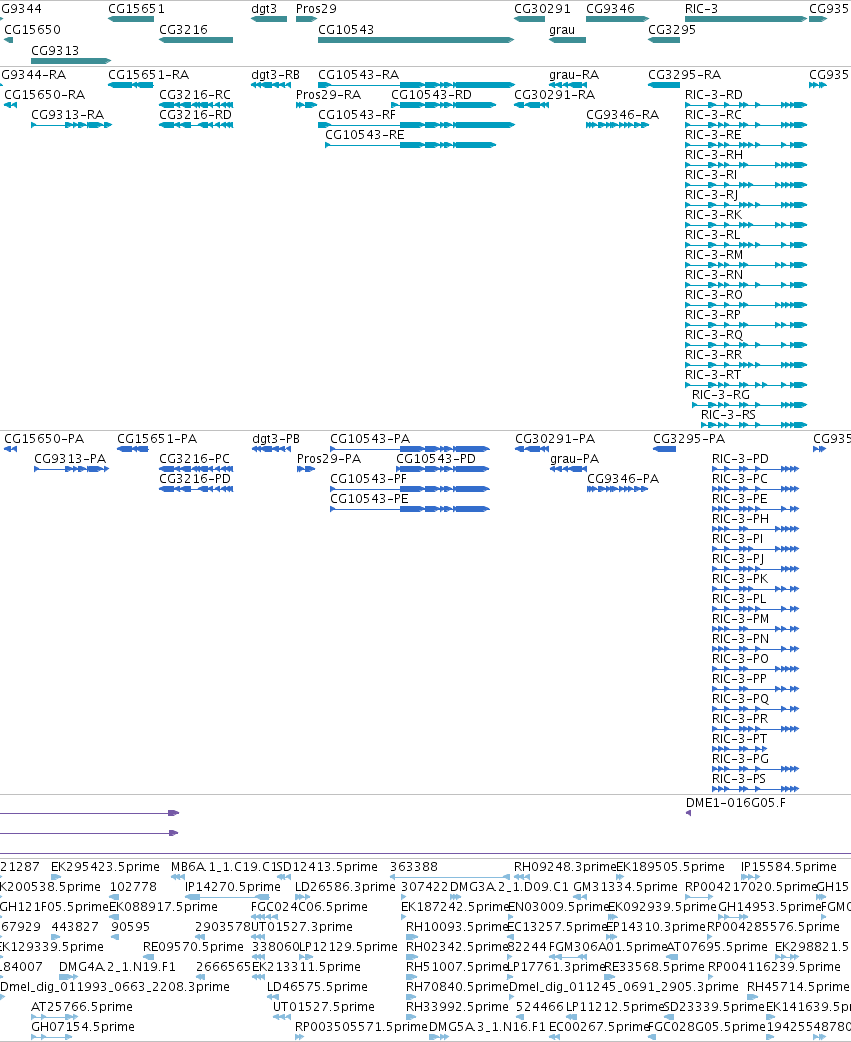Select protein CG10543-PA

pyautogui.click(x=370, y=439)
